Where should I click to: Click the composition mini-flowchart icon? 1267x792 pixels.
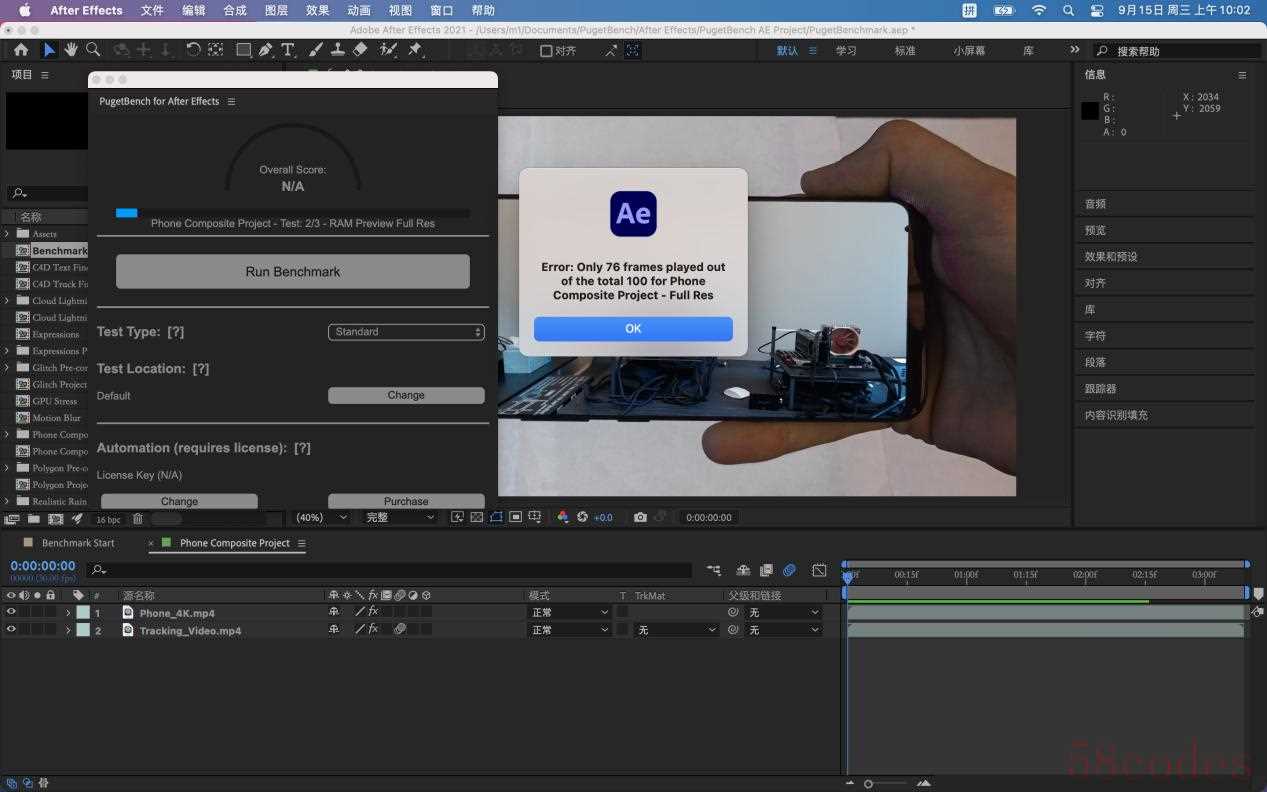(x=713, y=570)
